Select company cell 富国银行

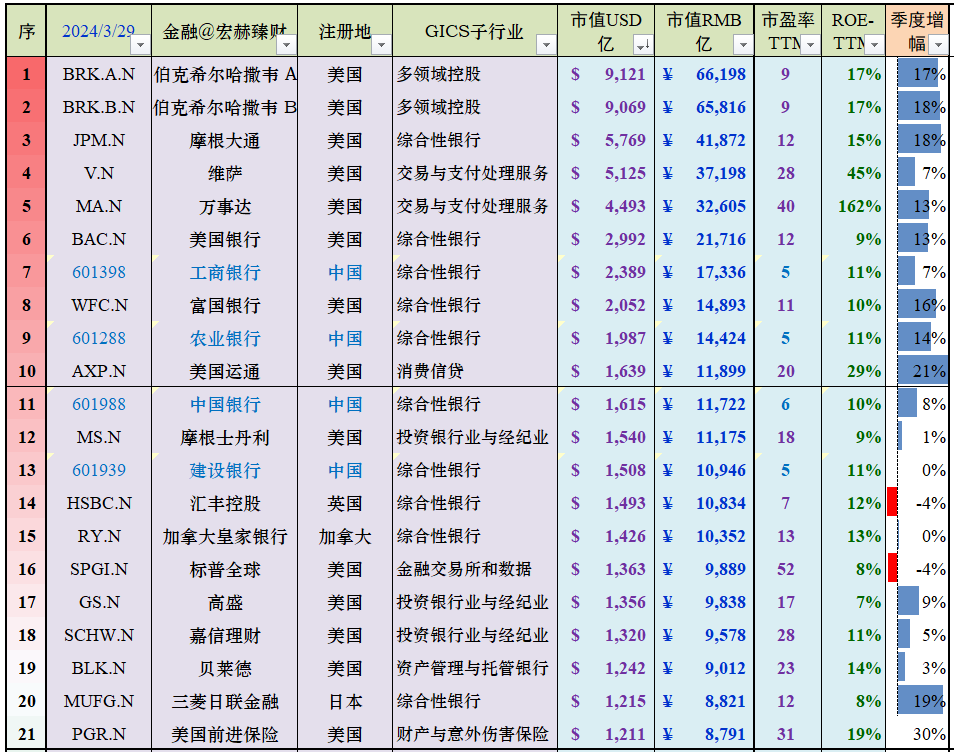[x=225, y=305]
